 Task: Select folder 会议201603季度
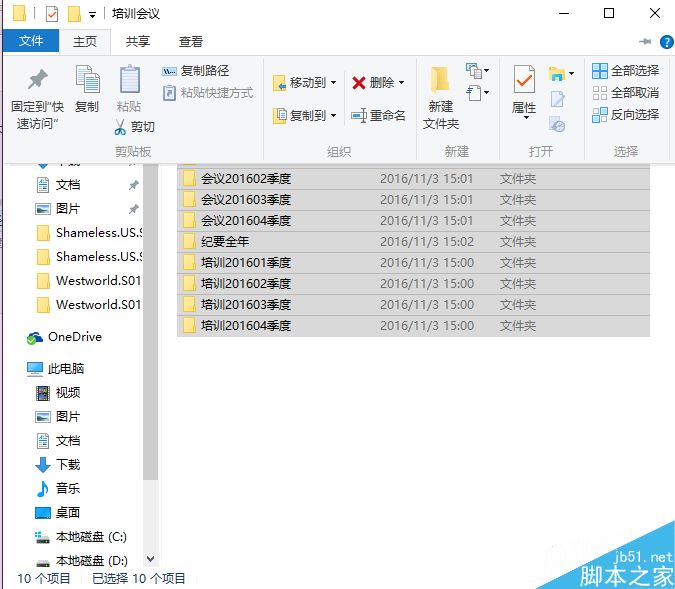(413, 200)
